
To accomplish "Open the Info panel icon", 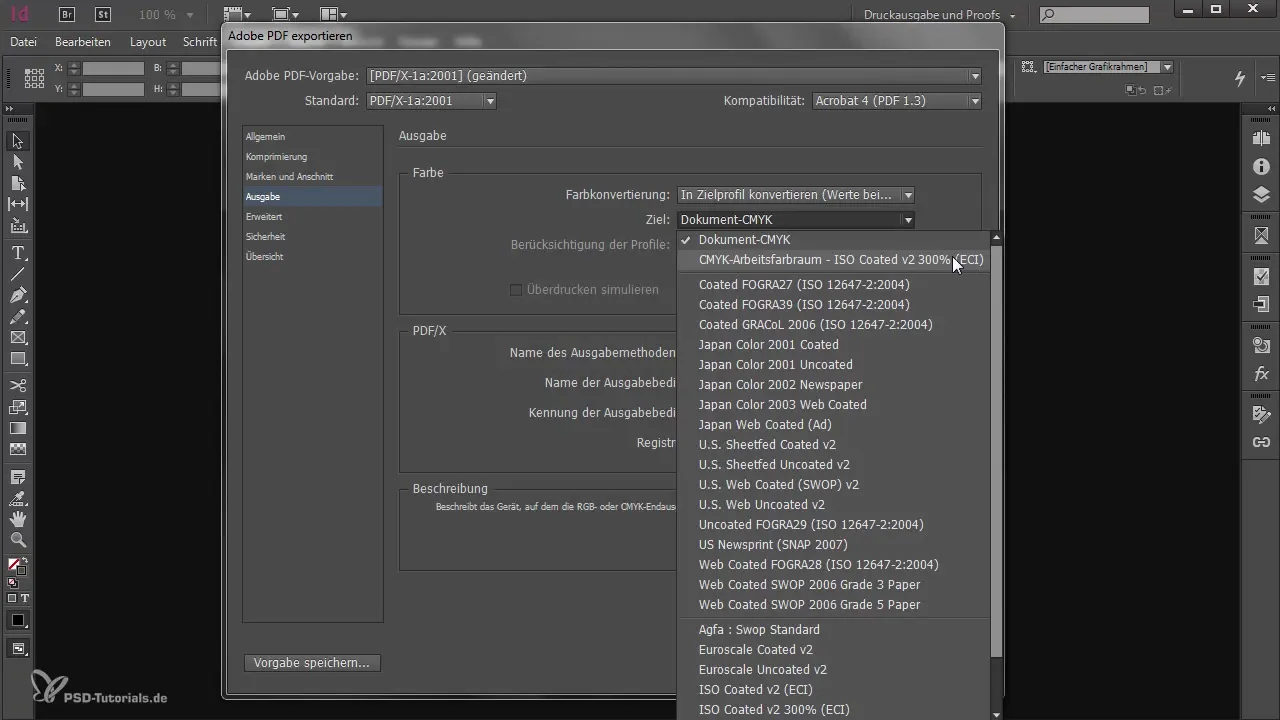I will [x=1261, y=167].
